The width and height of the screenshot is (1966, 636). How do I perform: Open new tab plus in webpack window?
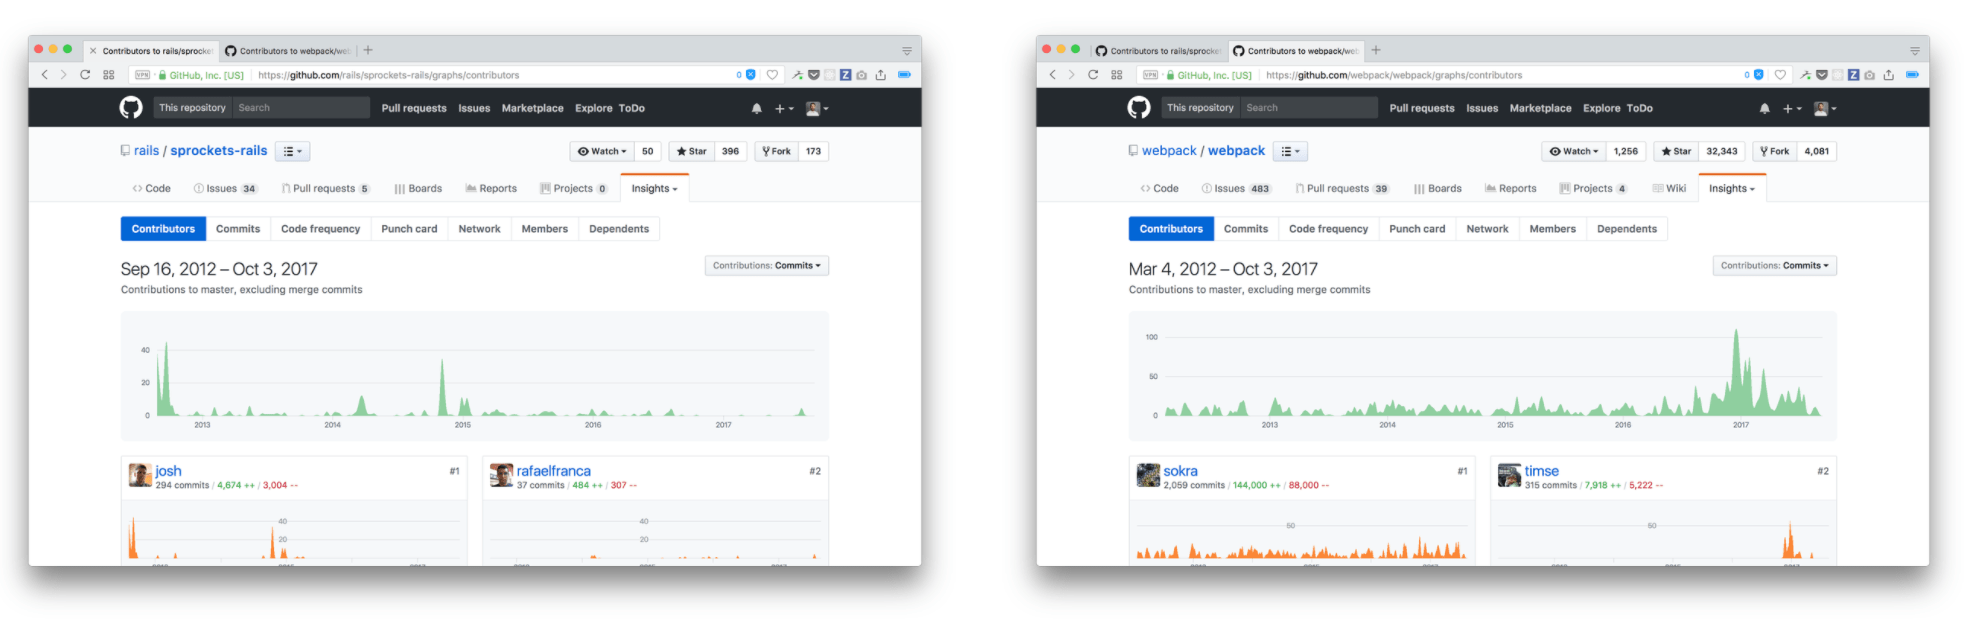click(x=1376, y=50)
